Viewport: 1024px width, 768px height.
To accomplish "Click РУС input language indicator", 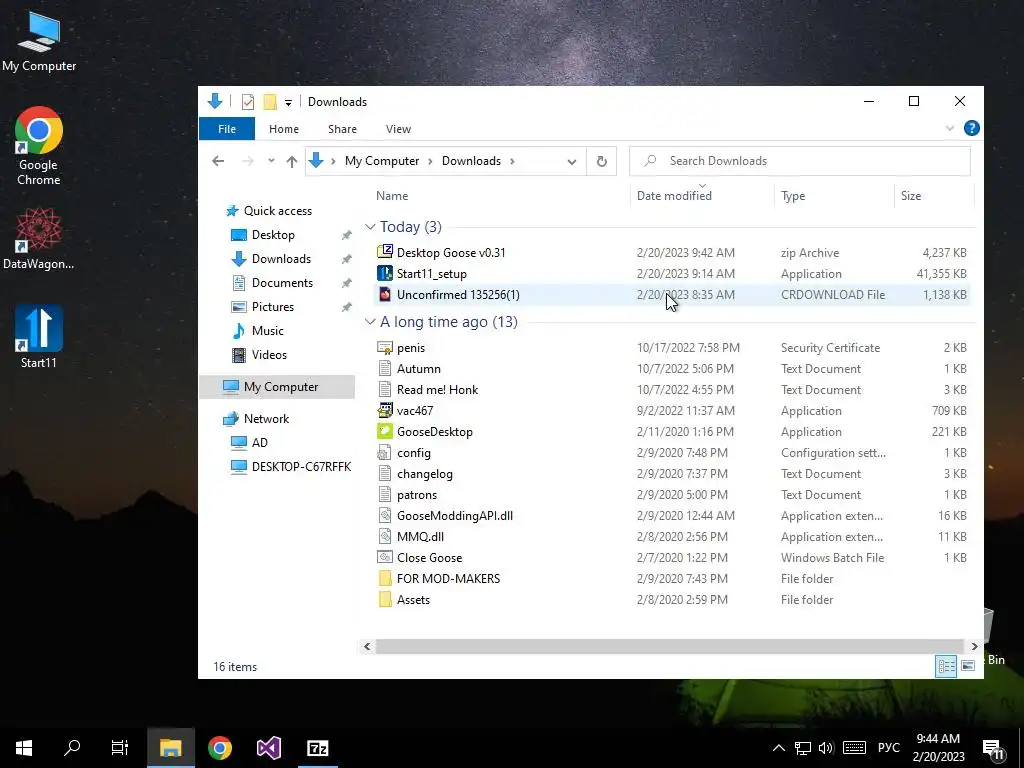I will [888, 748].
